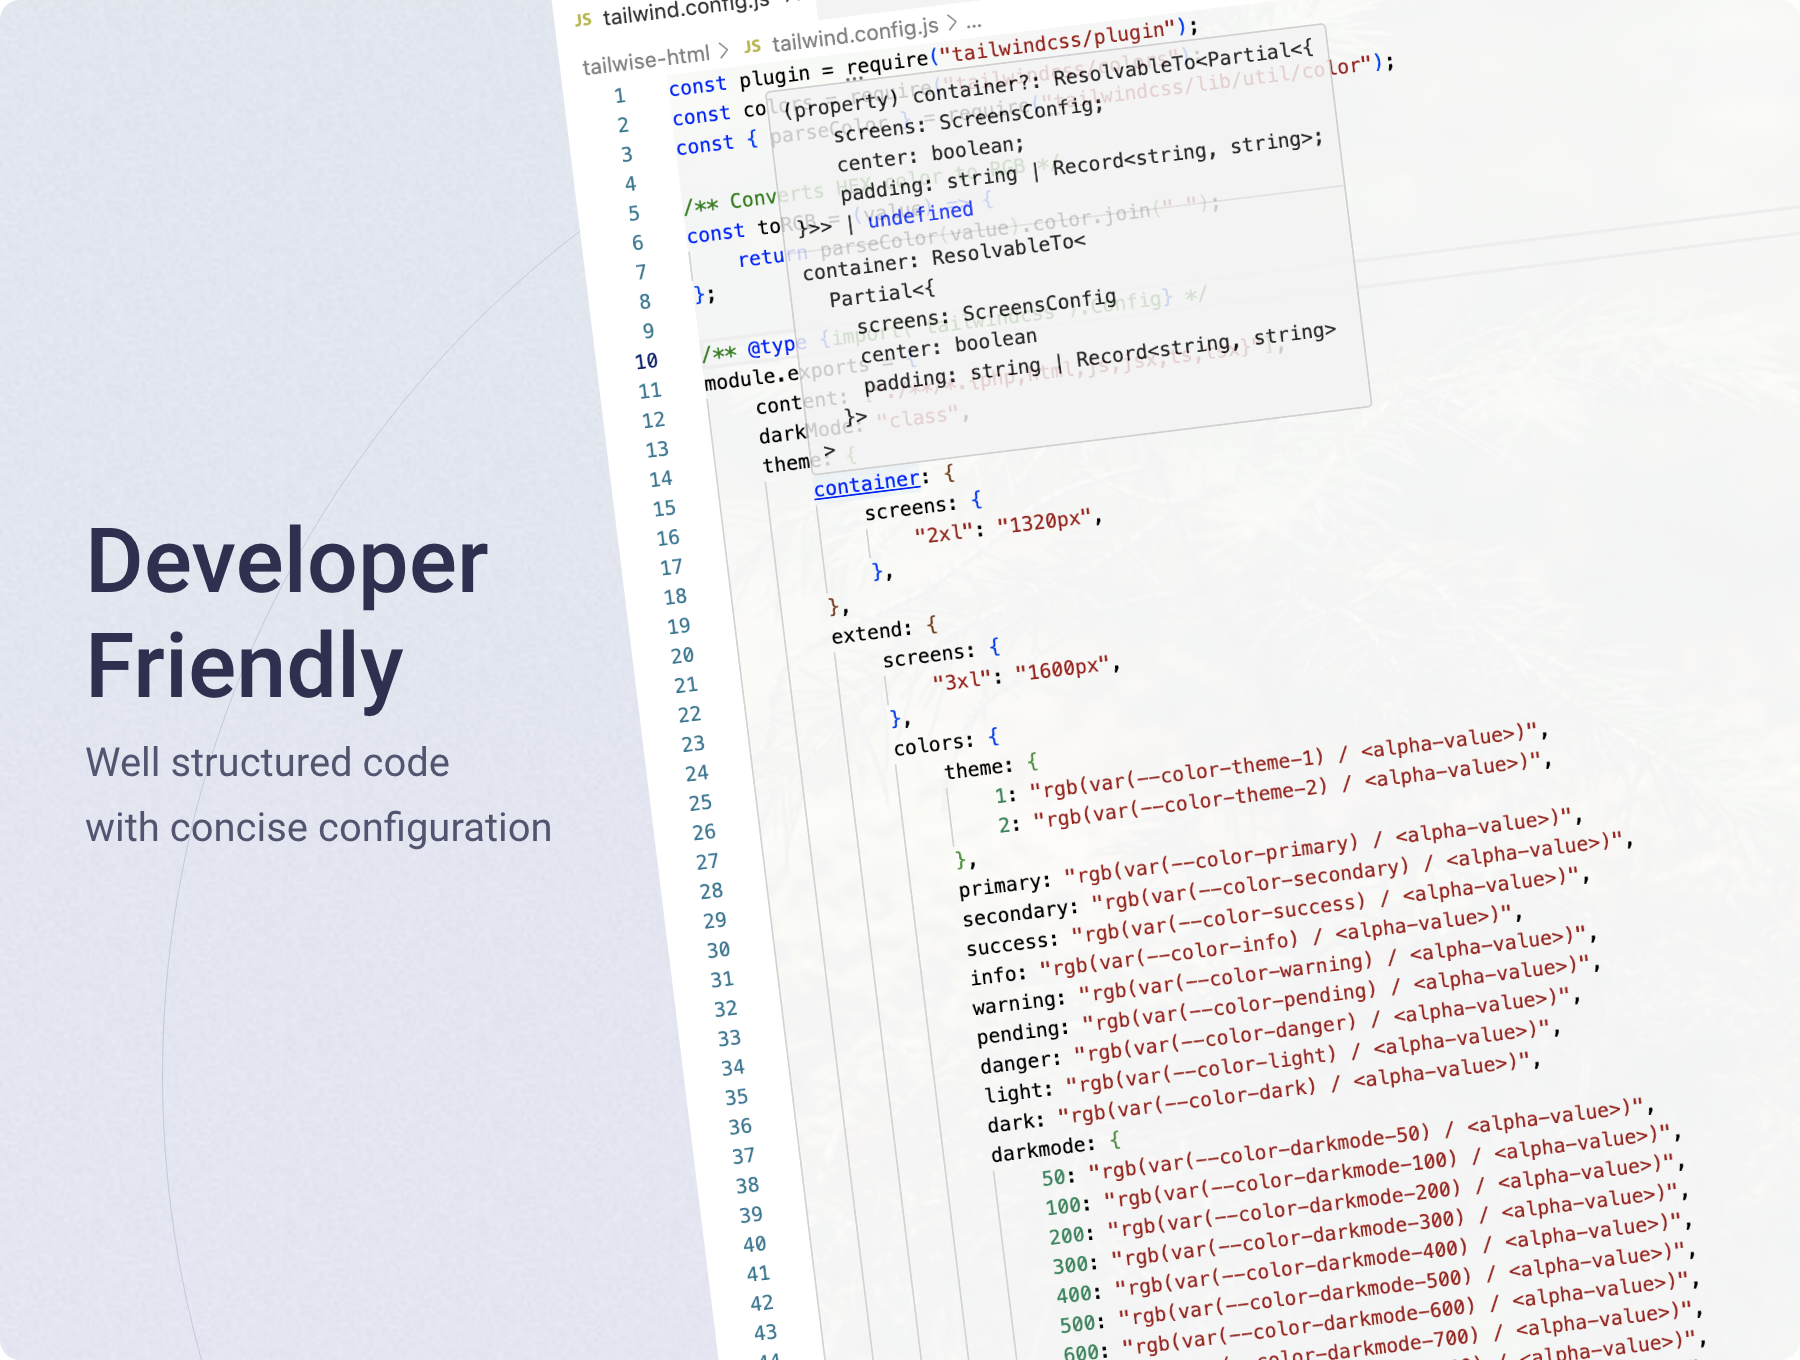Click line number 10 in the gutter
1800x1360 pixels.
(646, 361)
